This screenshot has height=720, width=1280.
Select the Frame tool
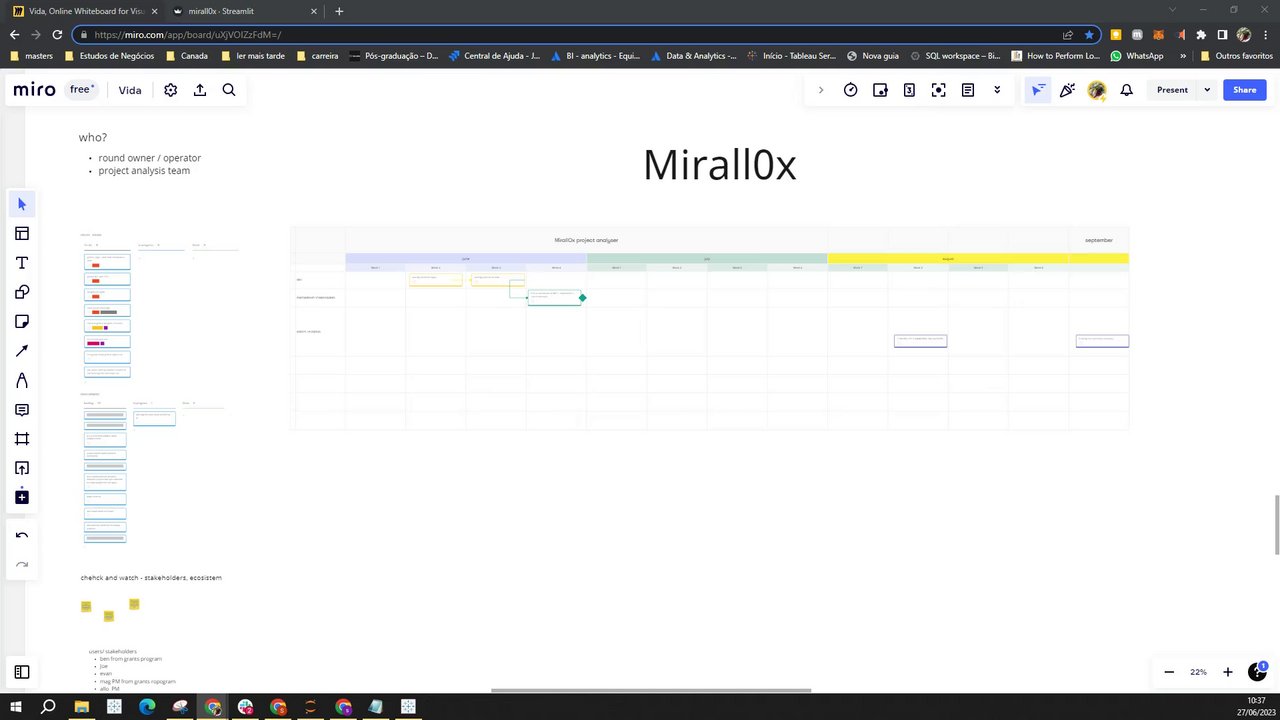click(x=22, y=439)
